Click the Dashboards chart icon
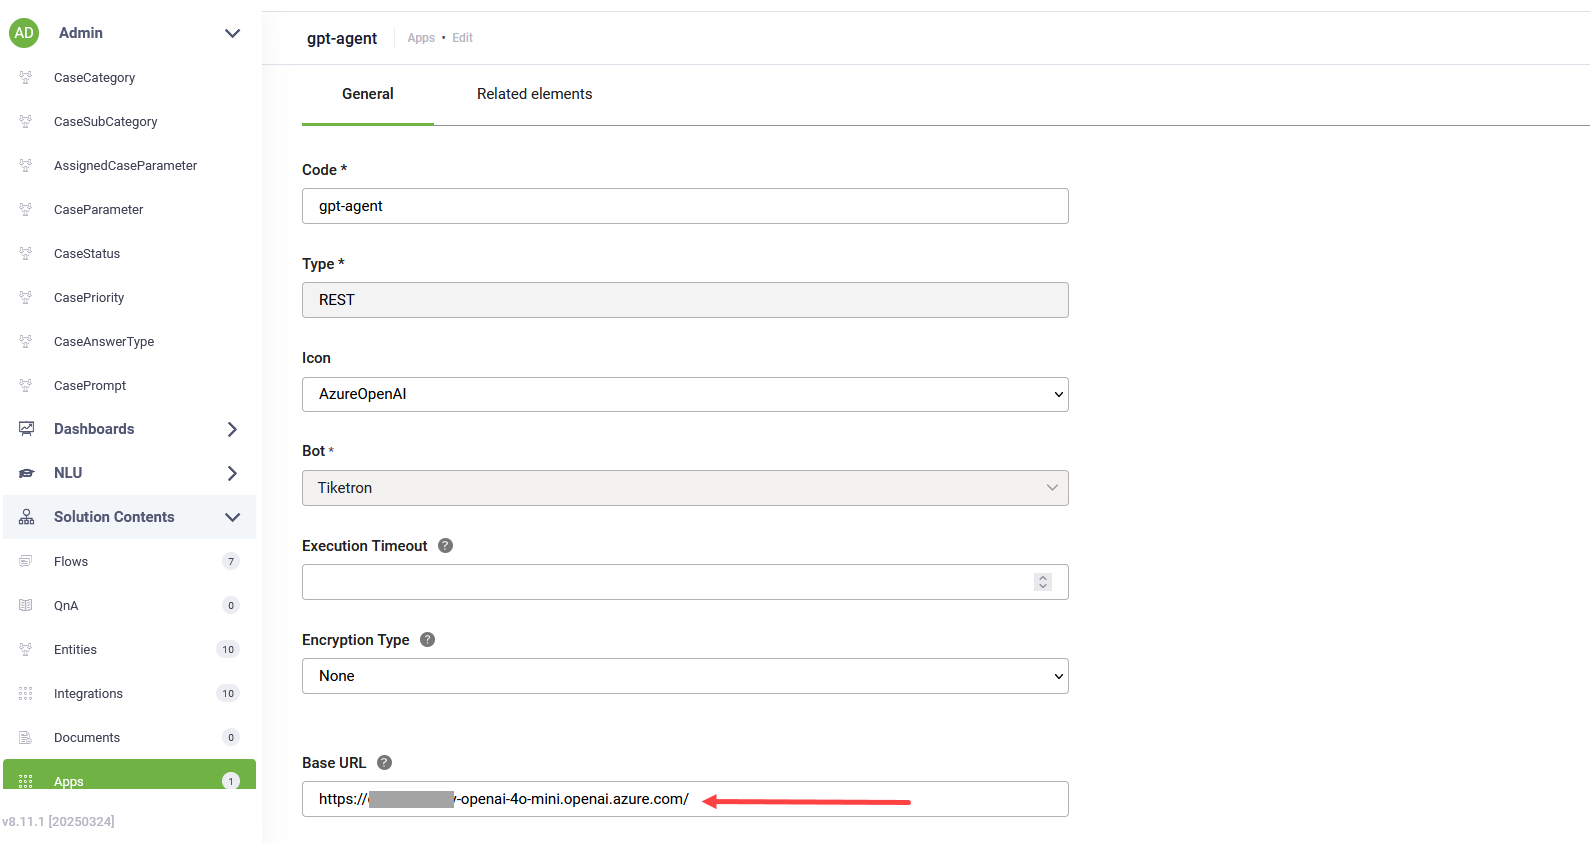 coord(27,429)
